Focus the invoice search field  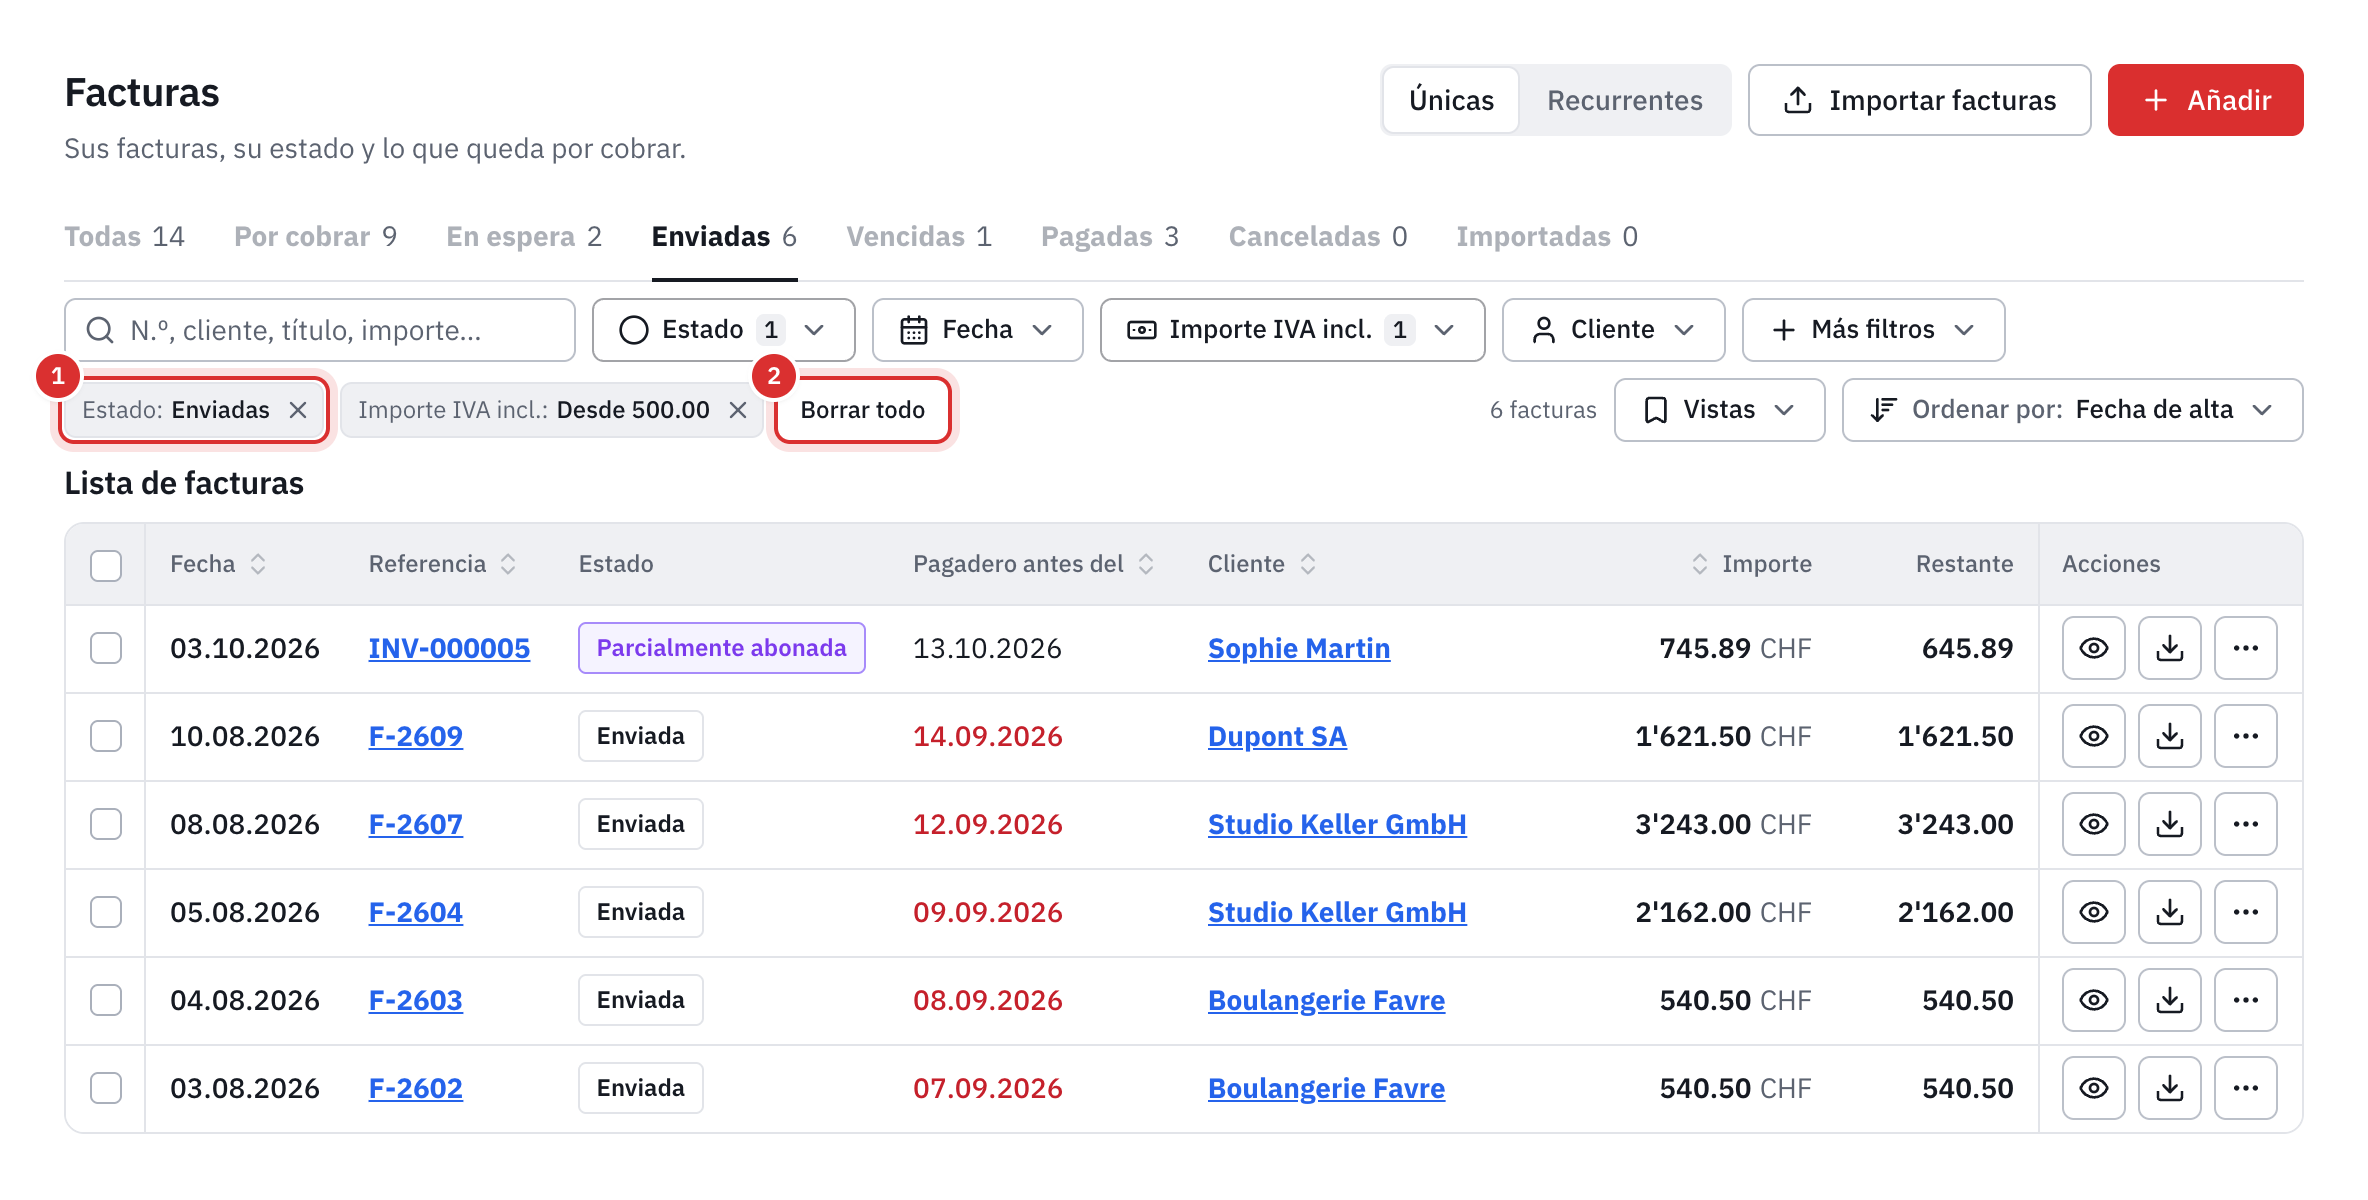(x=320, y=330)
